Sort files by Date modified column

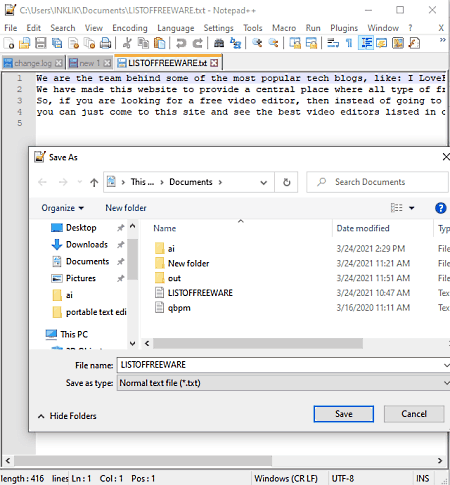click(x=363, y=228)
